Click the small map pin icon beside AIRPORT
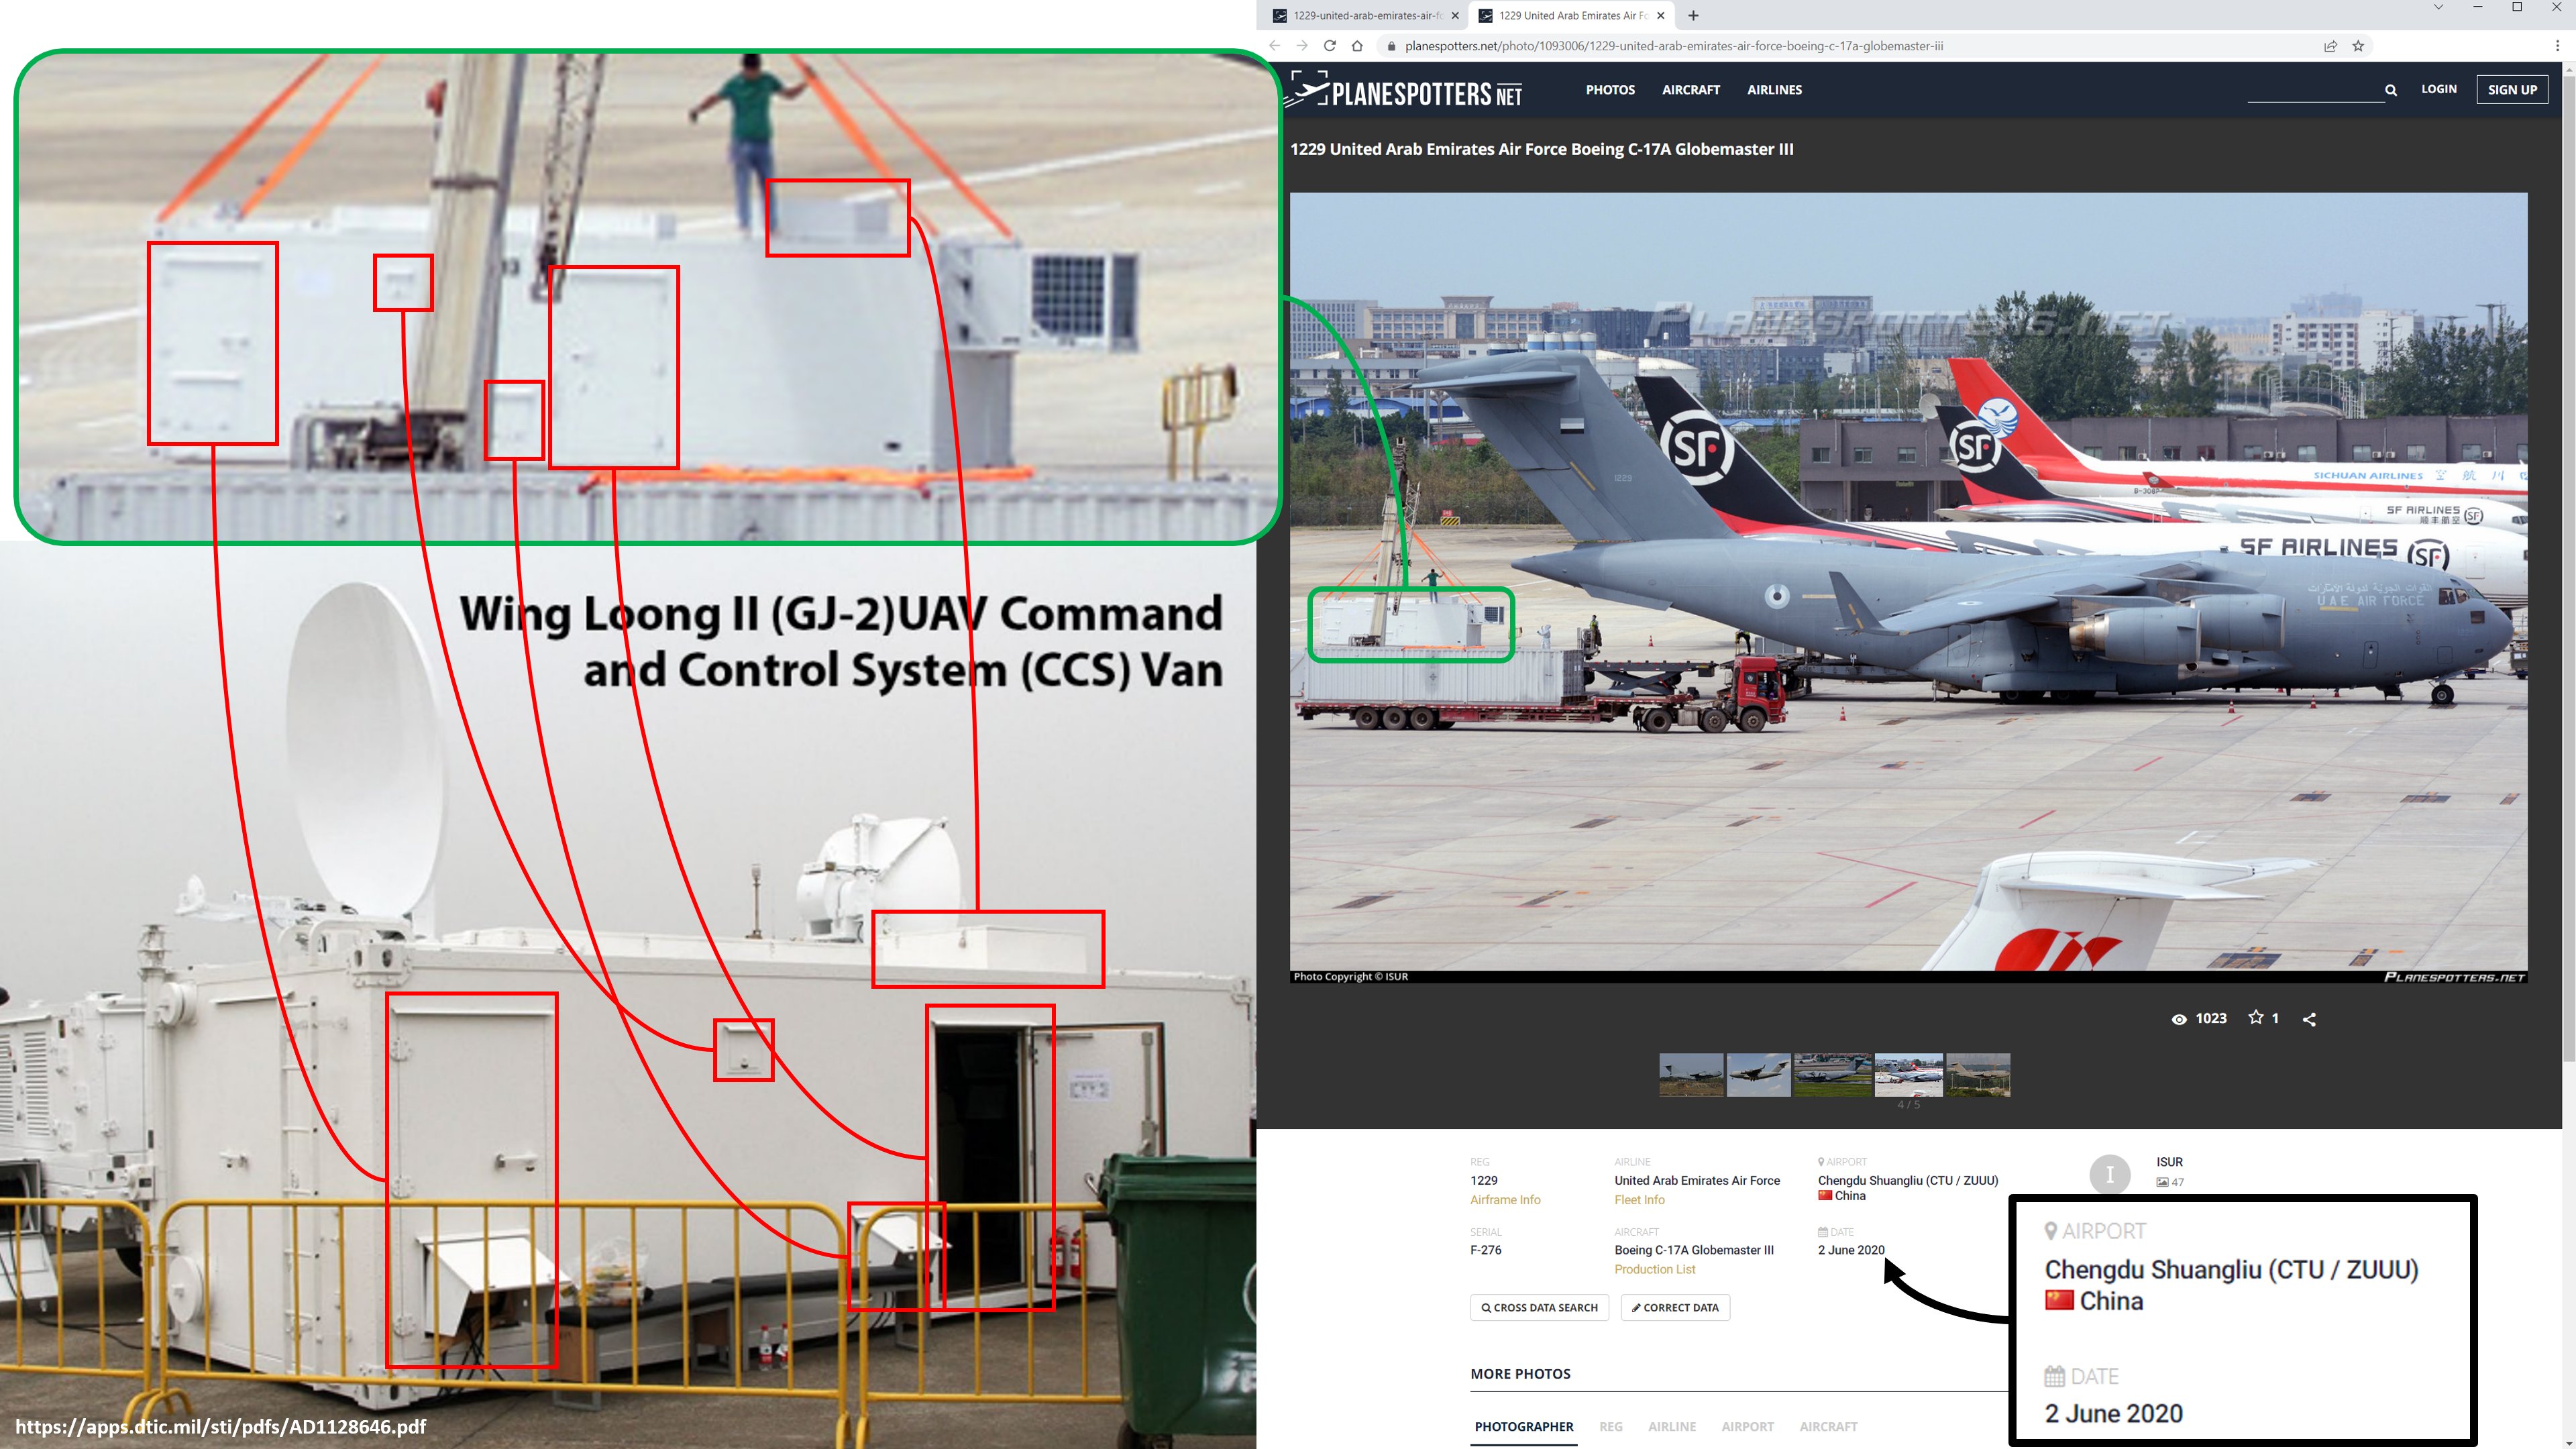The width and height of the screenshot is (2576, 1449). click(x=1822, y=1162)
